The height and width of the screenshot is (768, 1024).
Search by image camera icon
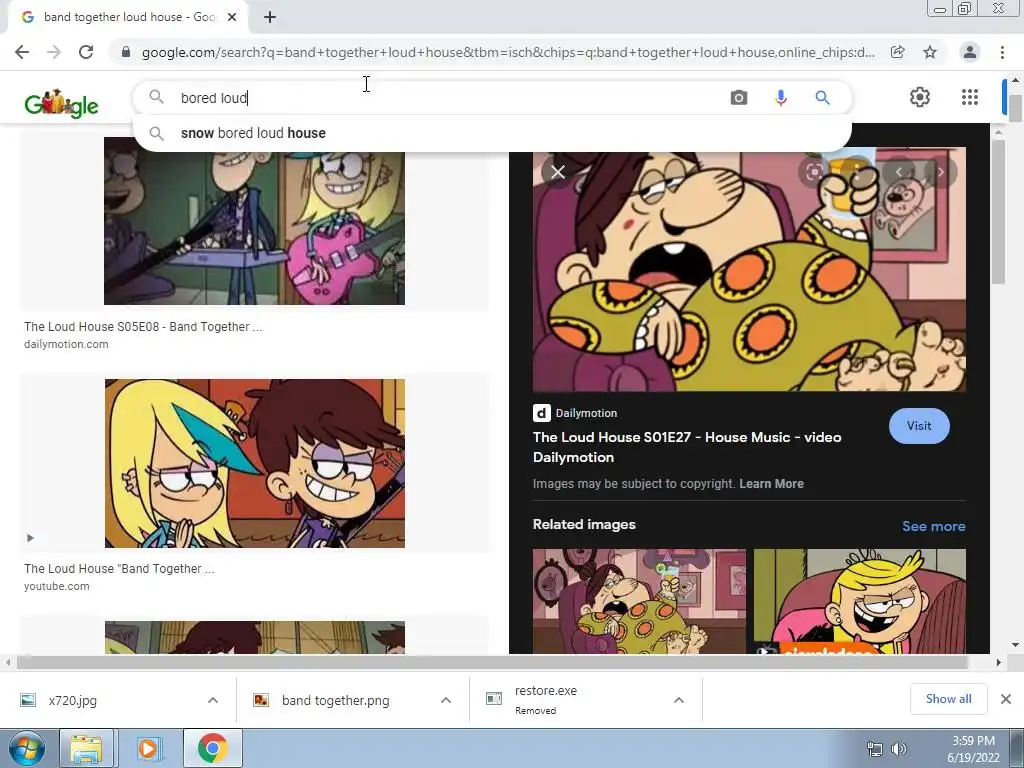[739, 98]
